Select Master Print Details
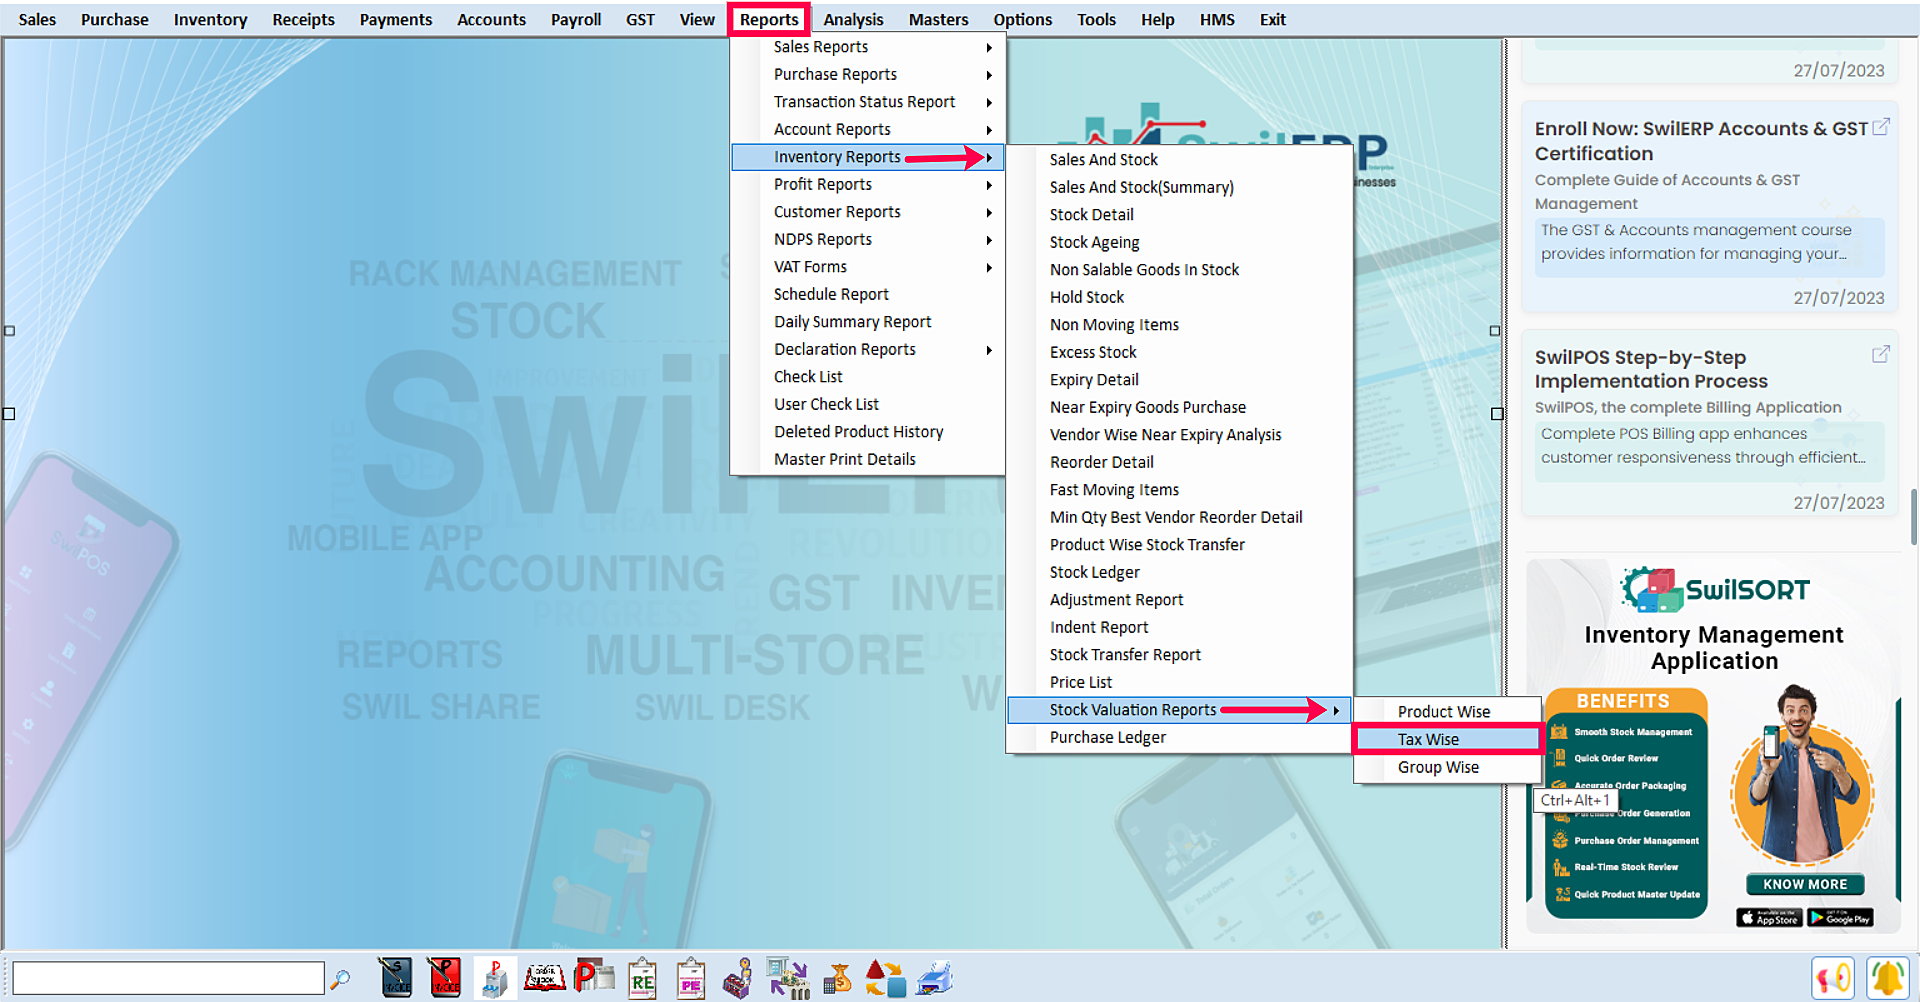 (x=867, y=459)
